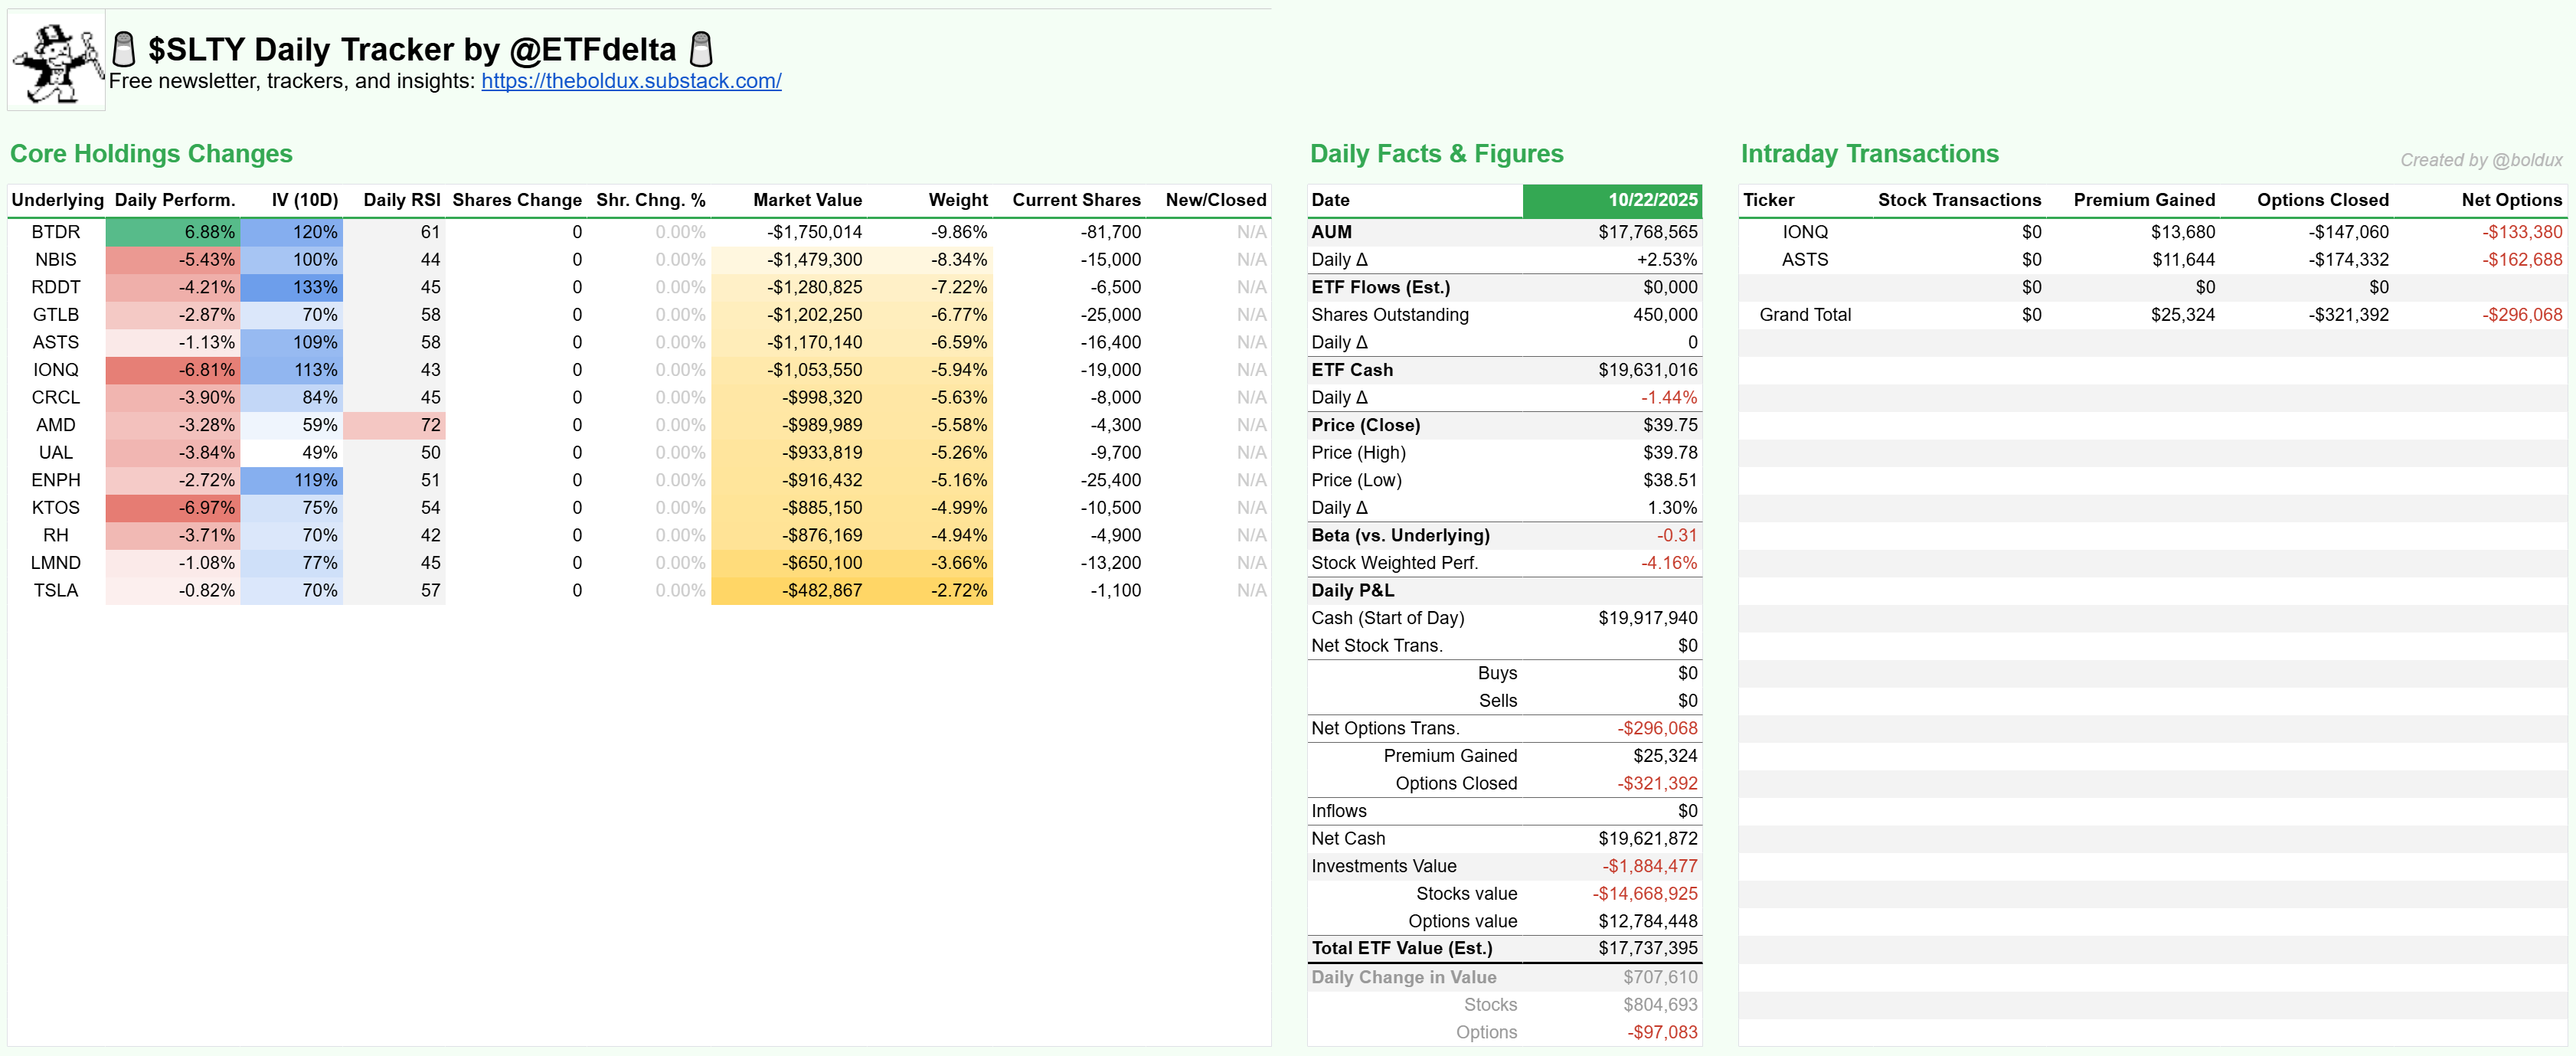Image resolution: width=2576 pixels, height=1056 pixels.
Task: Select the Beta (vs. Underlying) value
Action: 1676,536
